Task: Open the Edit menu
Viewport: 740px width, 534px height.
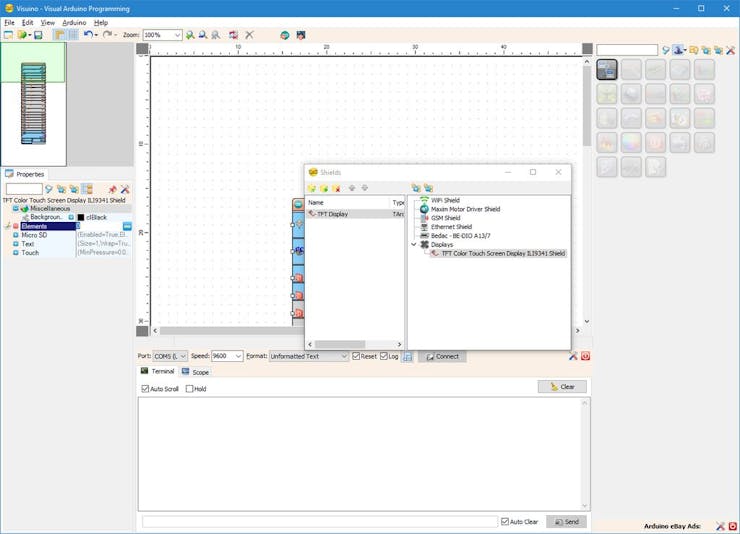Action: tap(27, 22)
